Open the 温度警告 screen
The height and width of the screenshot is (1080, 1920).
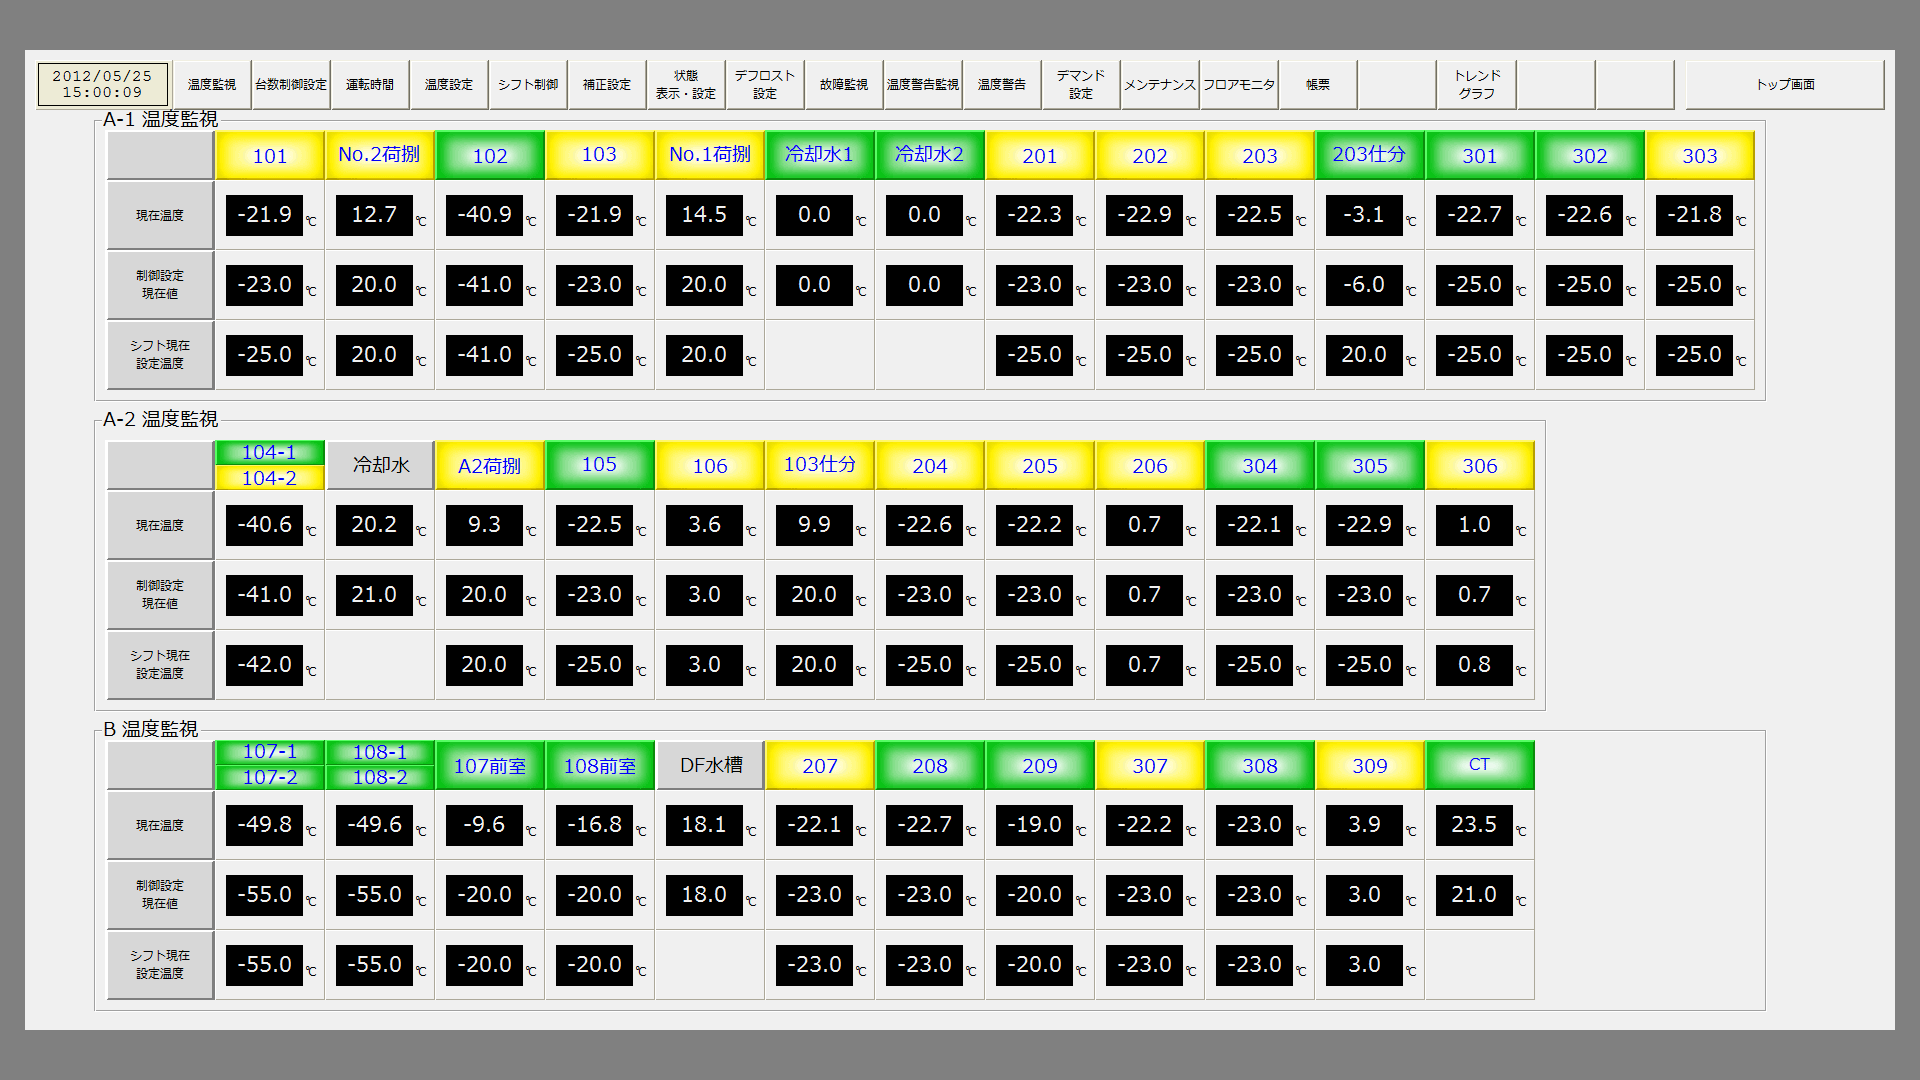[1002, 85]
